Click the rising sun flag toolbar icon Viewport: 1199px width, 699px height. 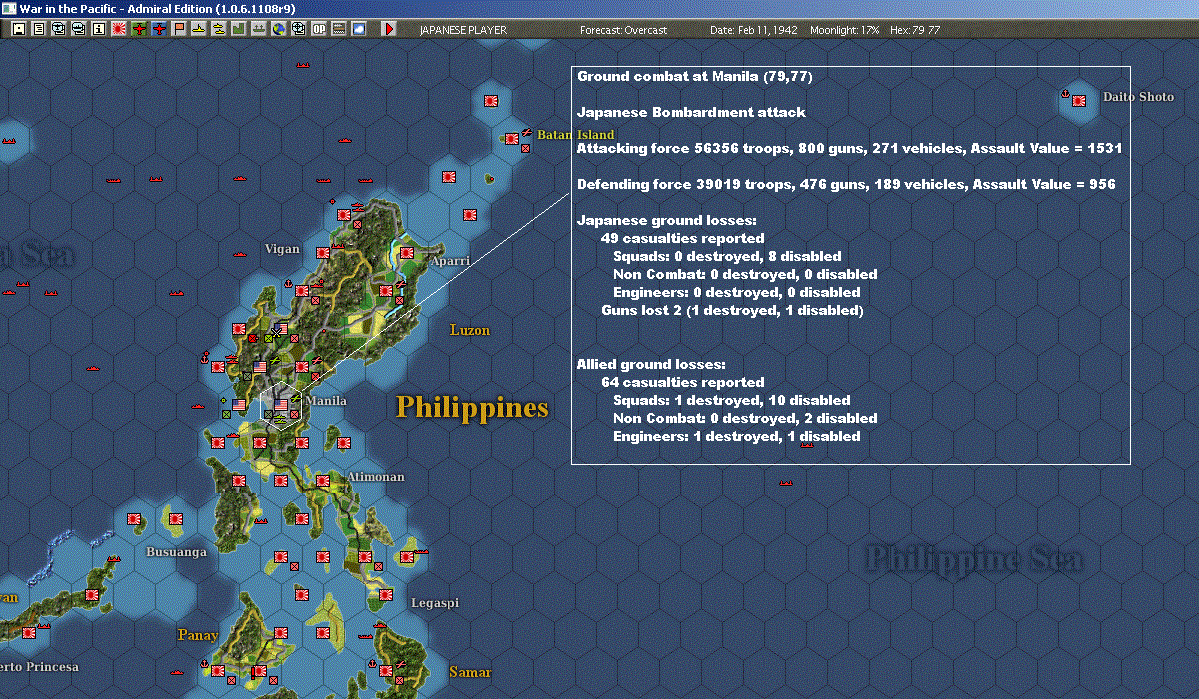119,29
